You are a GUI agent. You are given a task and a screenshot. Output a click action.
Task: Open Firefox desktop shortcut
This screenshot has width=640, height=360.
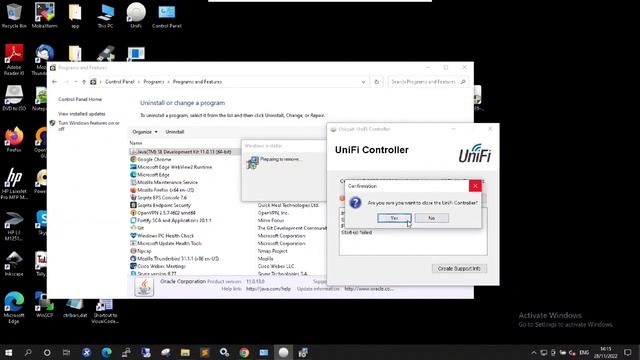click(x=14, y=140)
